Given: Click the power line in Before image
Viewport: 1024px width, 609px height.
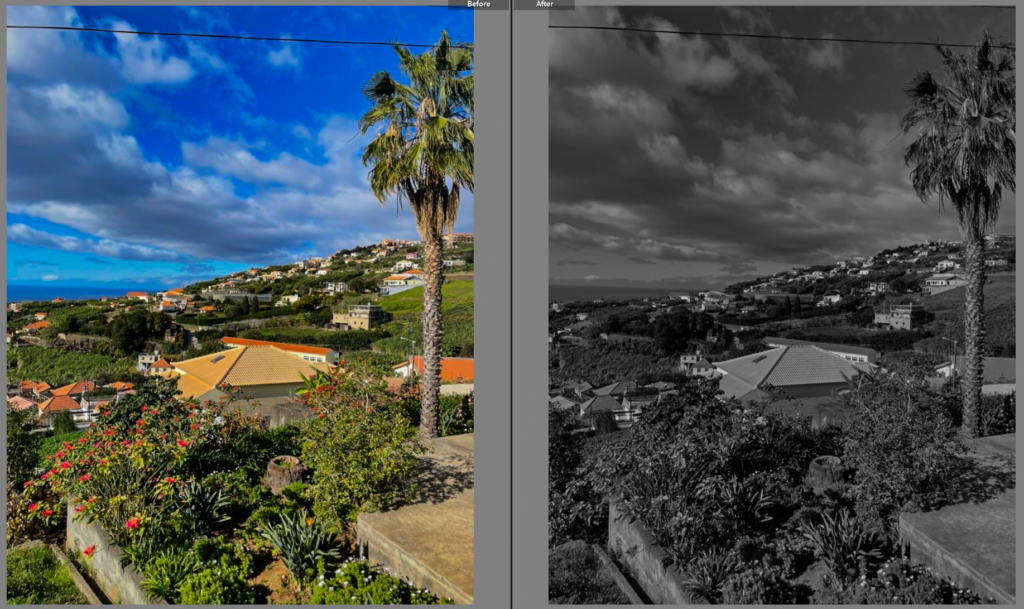Looking at the screenshot, I should coord(200,36).
